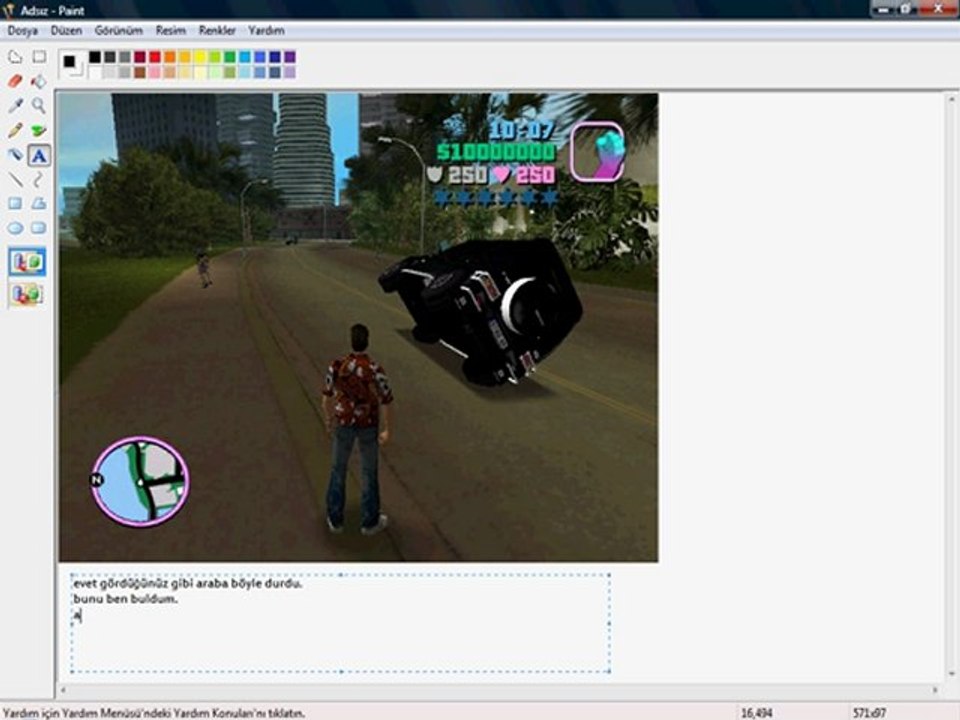Viewport: 960px width, 720px height.
Task: Switch to transparent background drawing option
Action: tap(27, 294)
